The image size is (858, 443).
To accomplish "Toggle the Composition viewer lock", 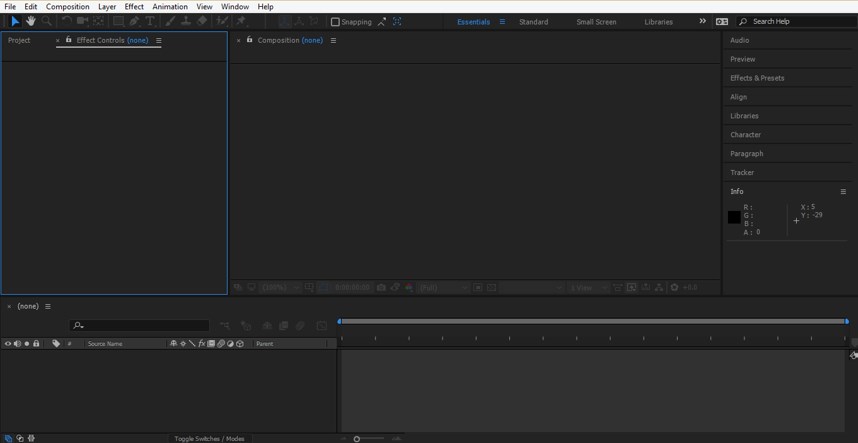I will (x=250, y=40).
